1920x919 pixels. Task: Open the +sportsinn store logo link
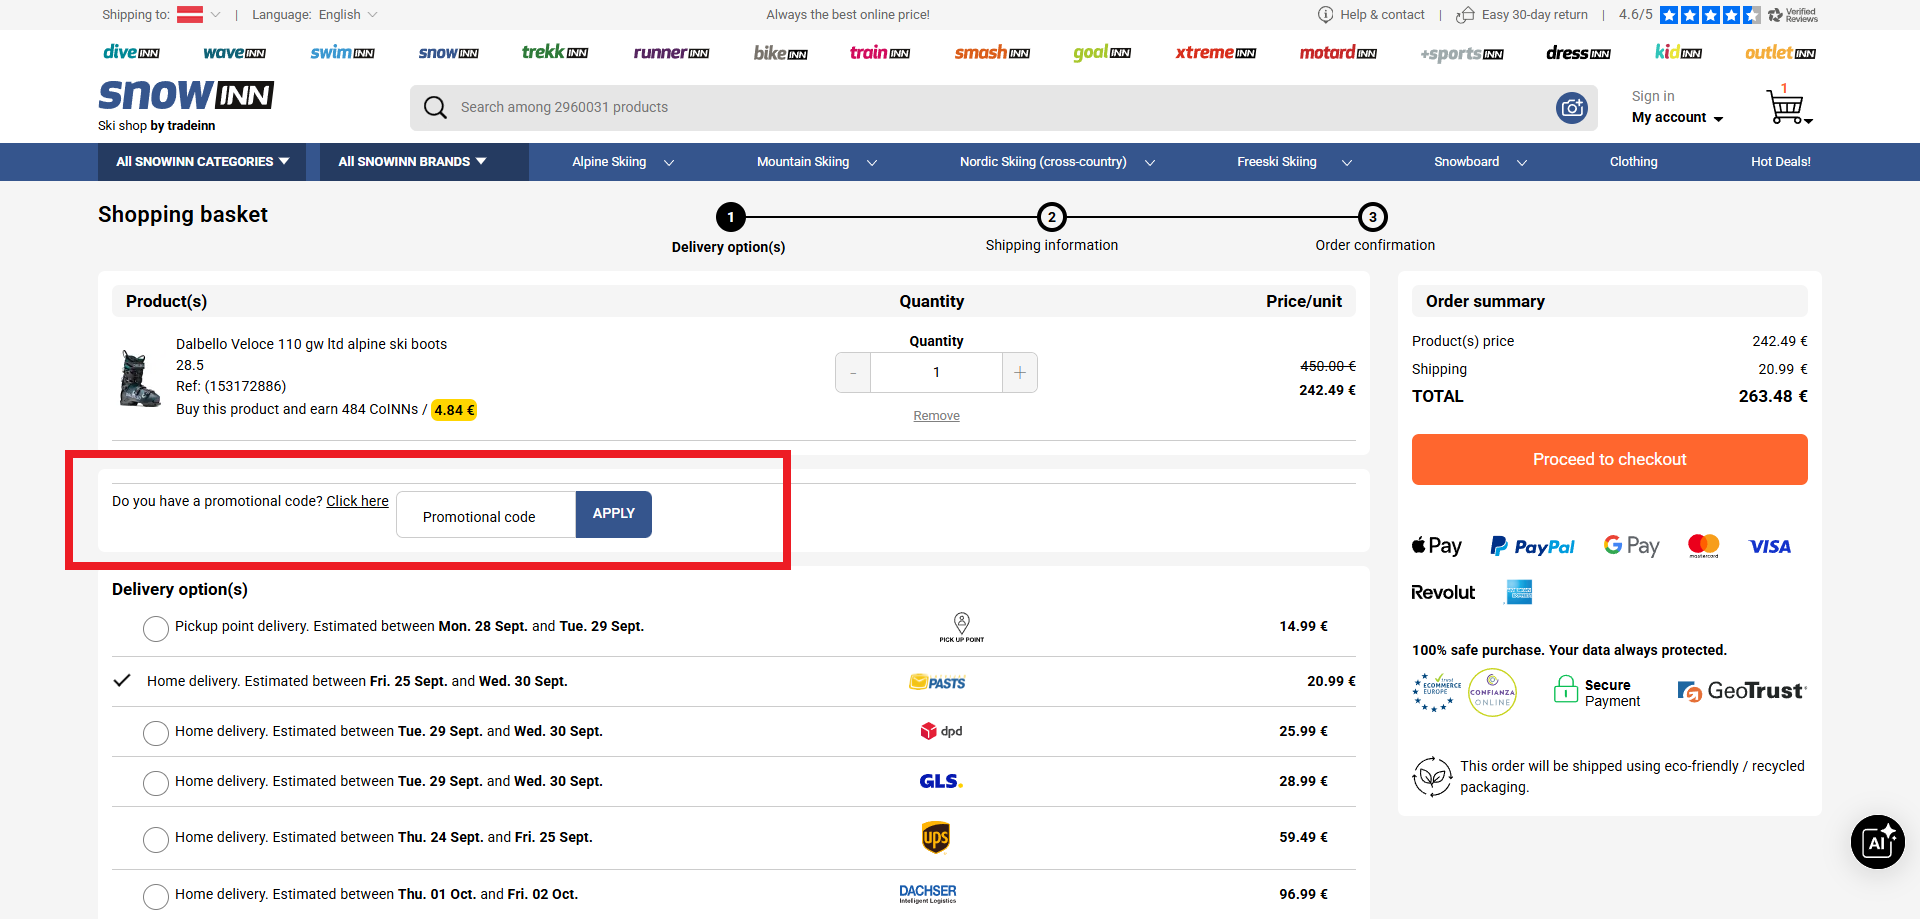[x=1462, y=54]
